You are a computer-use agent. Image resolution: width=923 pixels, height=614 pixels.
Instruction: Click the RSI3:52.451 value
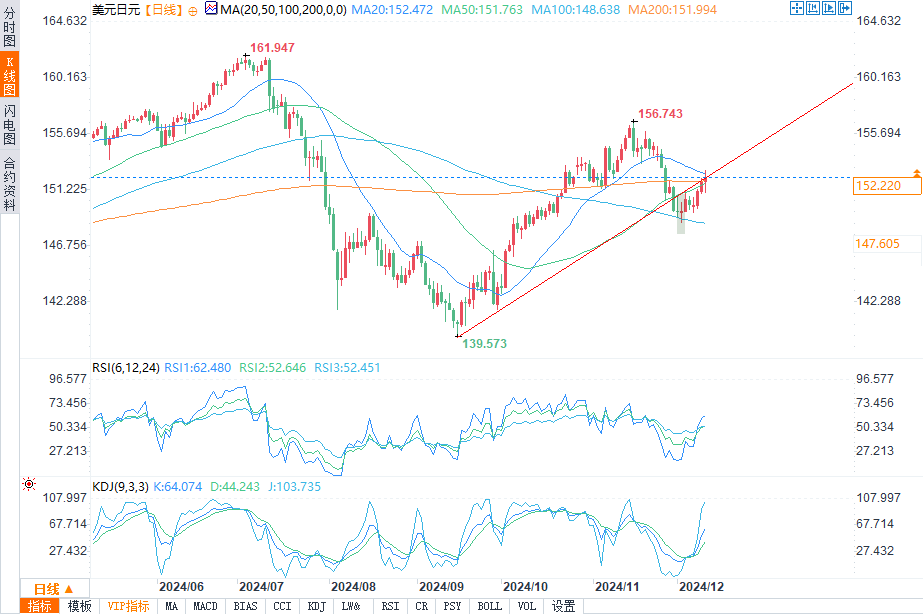pos(347,368)
